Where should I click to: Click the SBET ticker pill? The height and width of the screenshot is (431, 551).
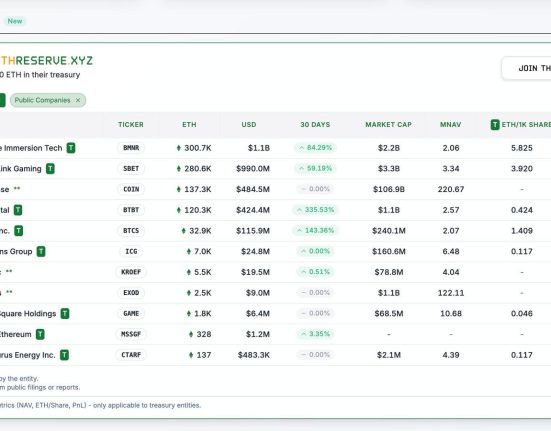pyautogui.click(x=131, y=169)
